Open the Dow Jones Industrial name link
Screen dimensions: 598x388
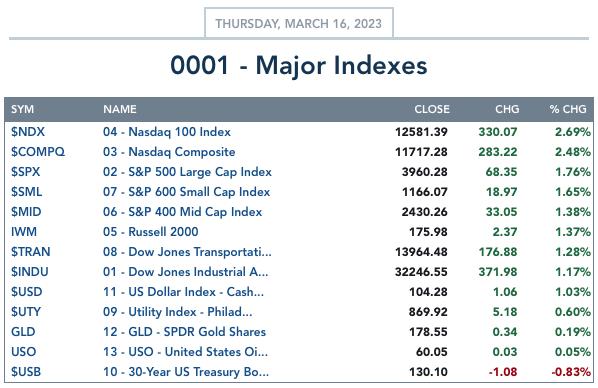(x=185, y=272)
